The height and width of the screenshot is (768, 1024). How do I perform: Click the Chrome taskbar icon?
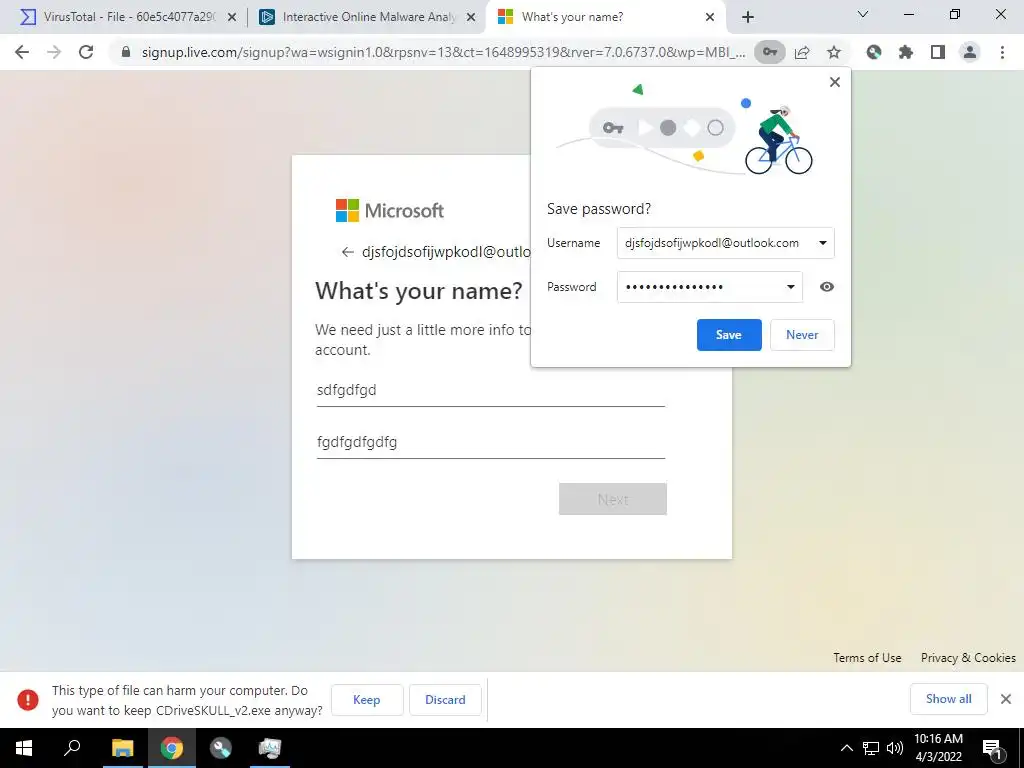click(x=171, y=748)
